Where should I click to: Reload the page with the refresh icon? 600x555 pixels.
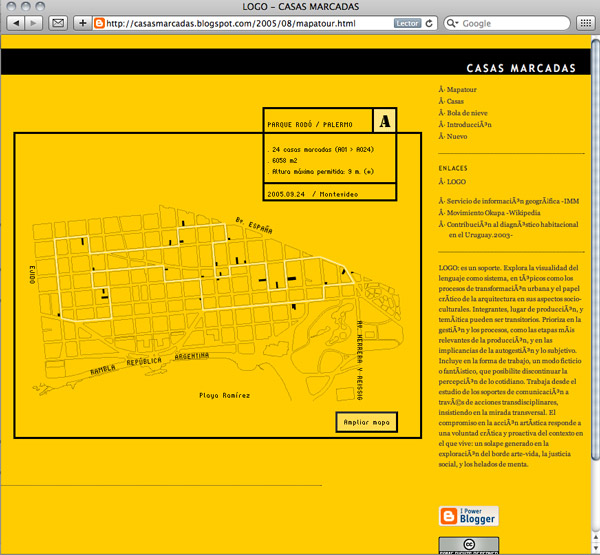pyautogui.click(x=429, y=23)
